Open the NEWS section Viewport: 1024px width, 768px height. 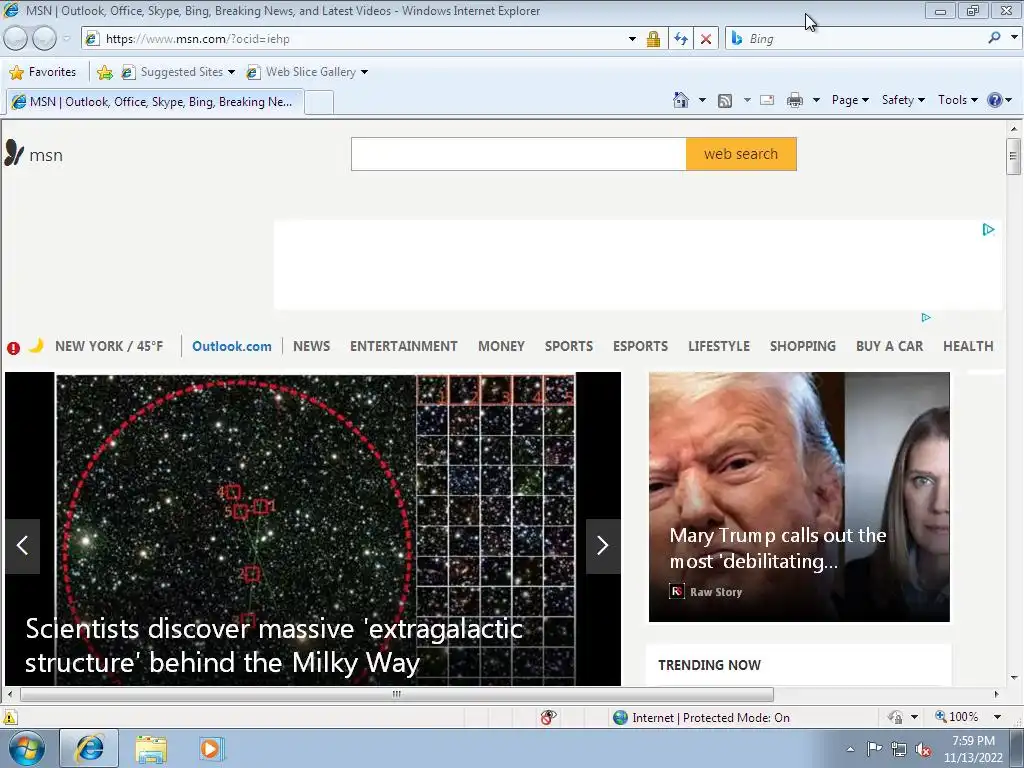click(x=312, y=346)
